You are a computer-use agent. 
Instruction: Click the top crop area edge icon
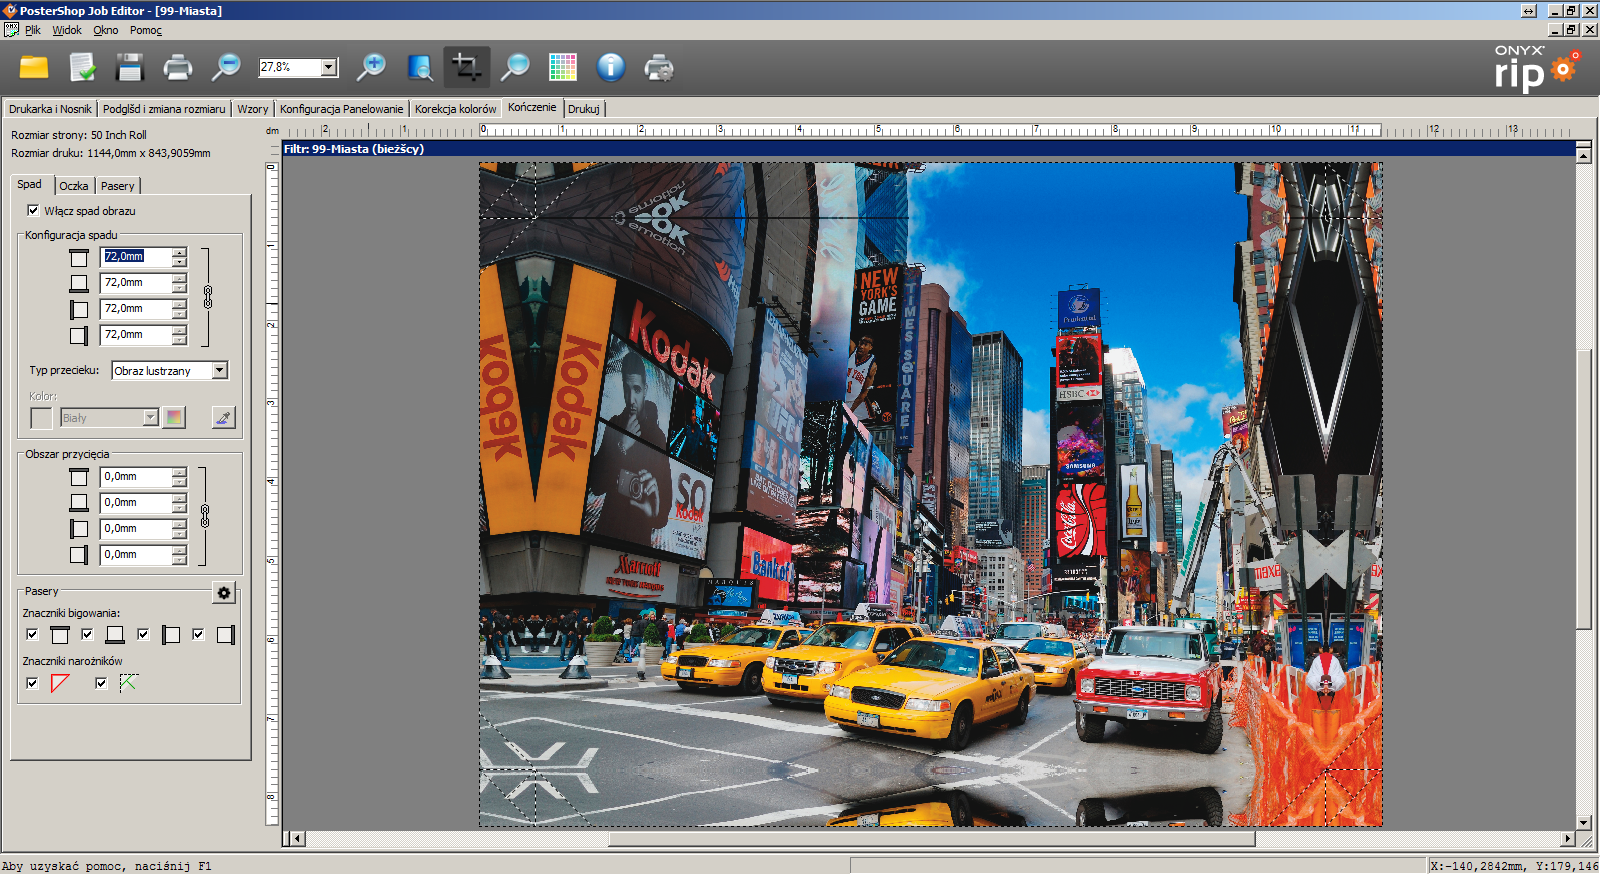(x=79, y=477)
